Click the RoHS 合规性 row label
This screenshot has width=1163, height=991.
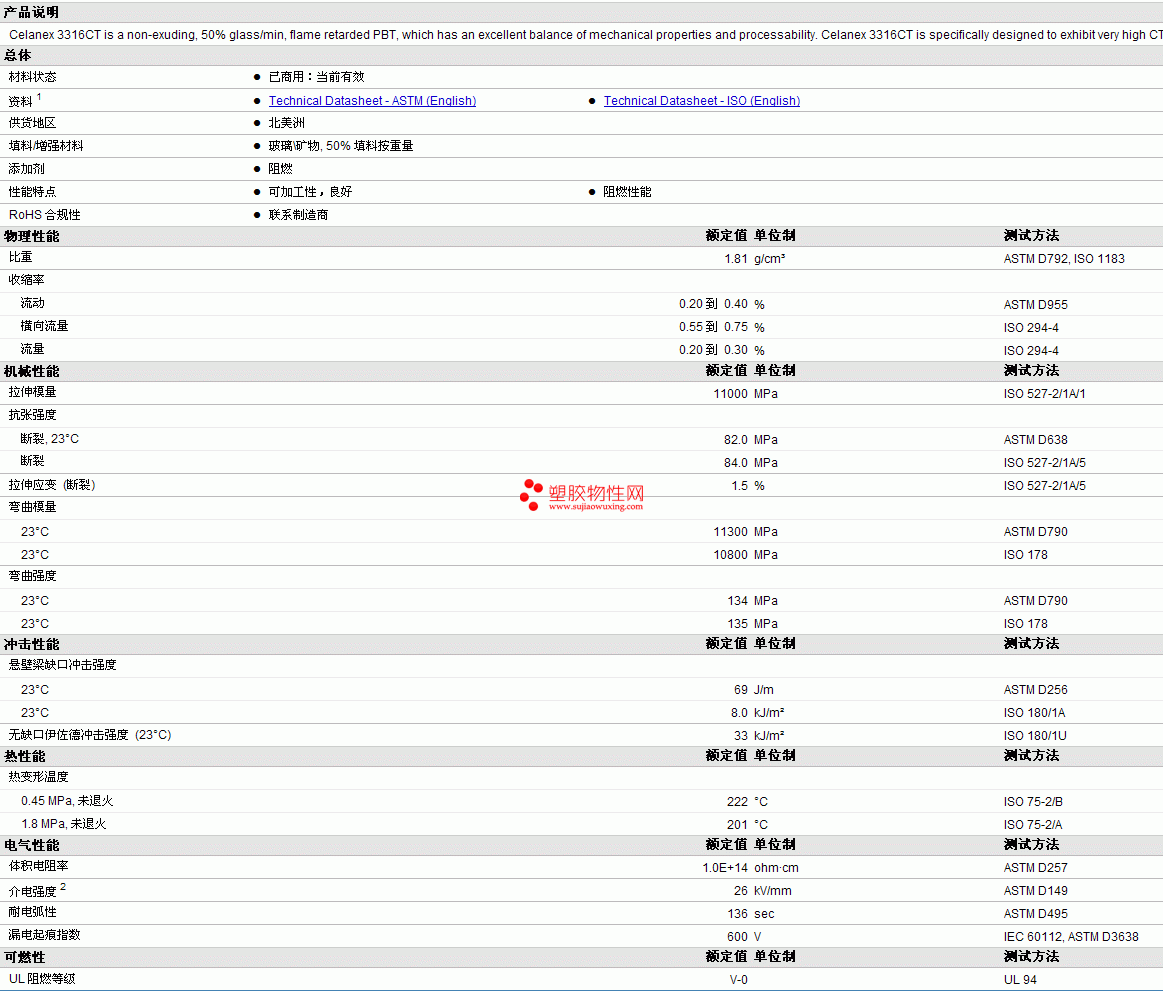point(45,215)
